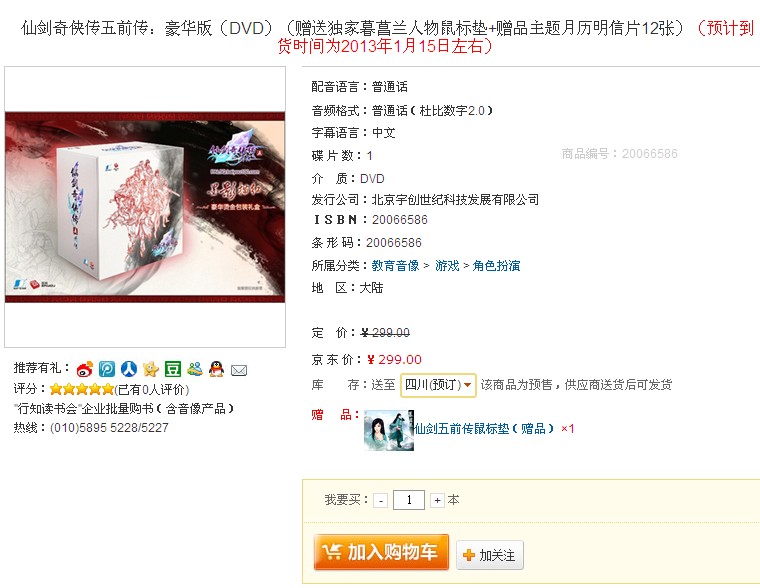Share via the blue P (Tencent Weibo) icon

[107, 369]
